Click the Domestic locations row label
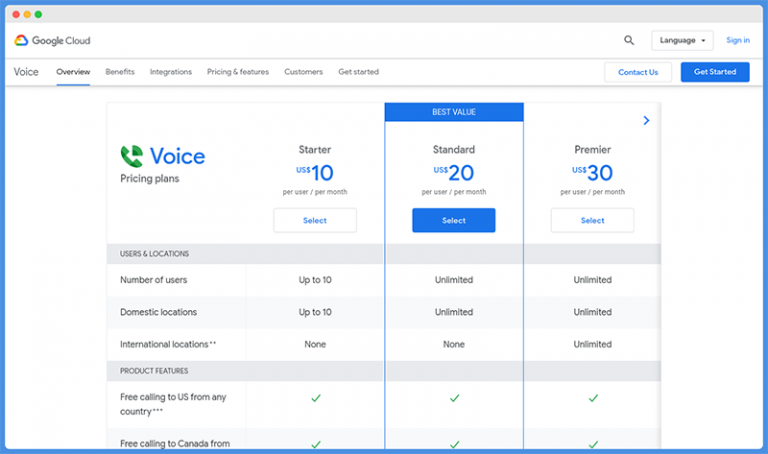This screenshot has width=768, height=454. 158,312
